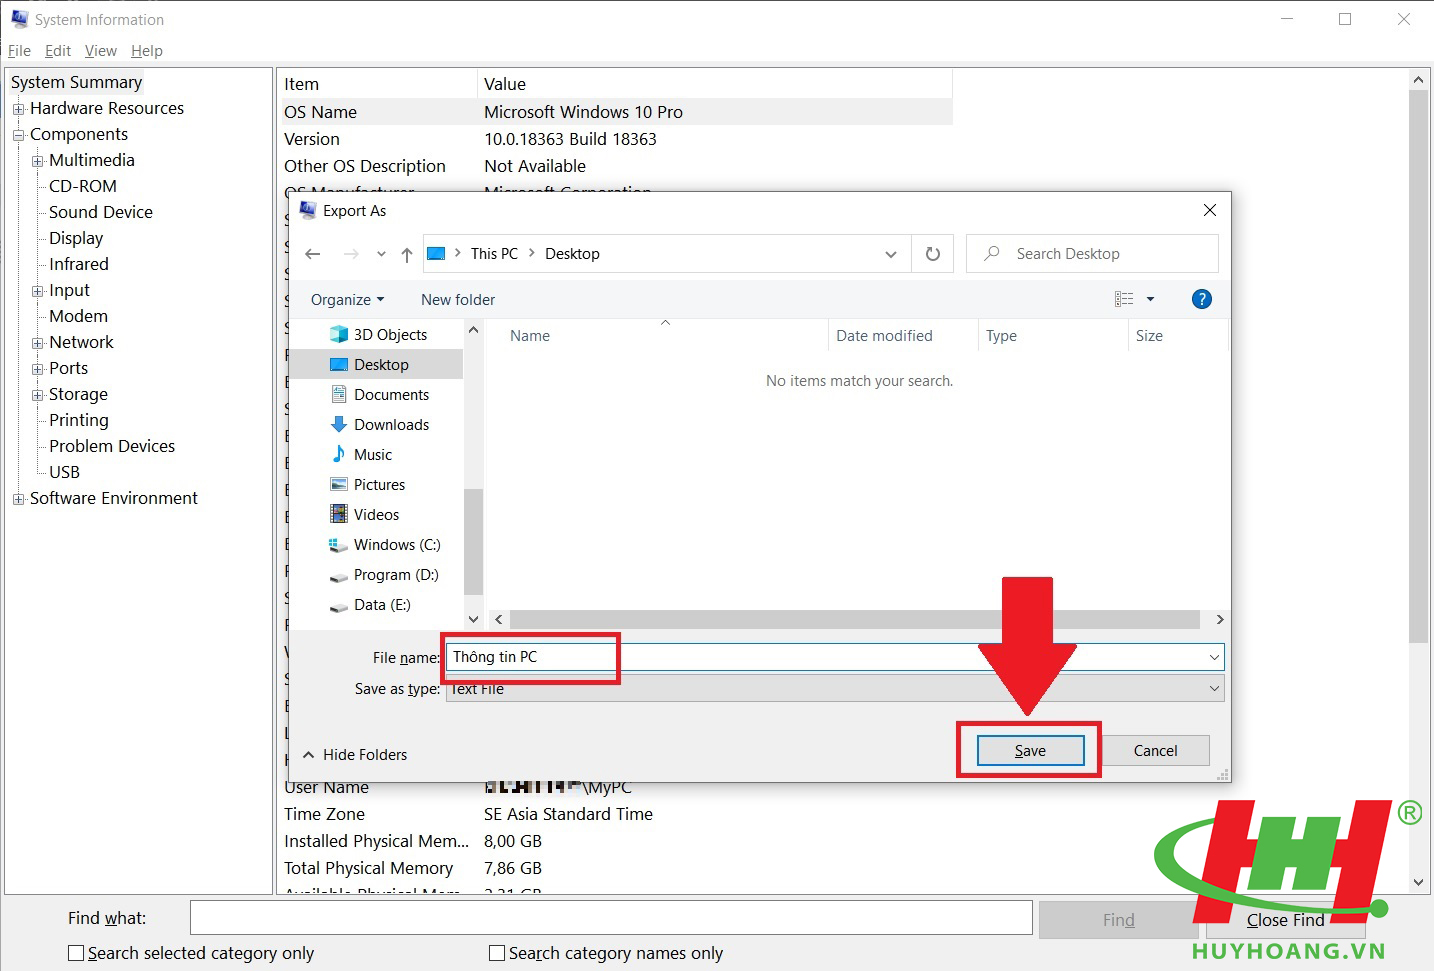
Task: Open the Save as type dropdown
Action: [x=1213, y=689]
